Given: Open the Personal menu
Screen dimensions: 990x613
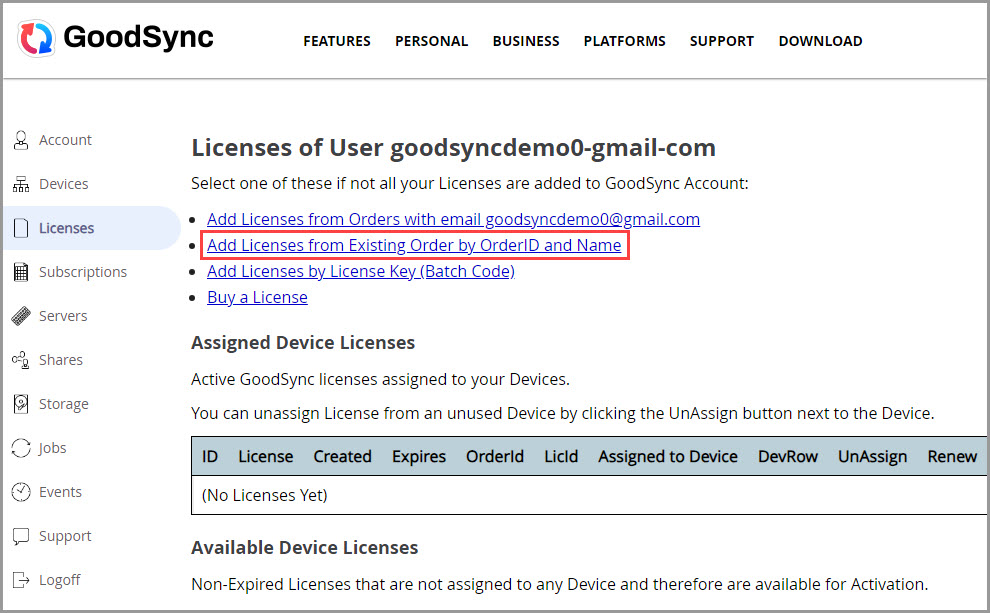Looking at the screenshot, I should [x=431, y=41].
